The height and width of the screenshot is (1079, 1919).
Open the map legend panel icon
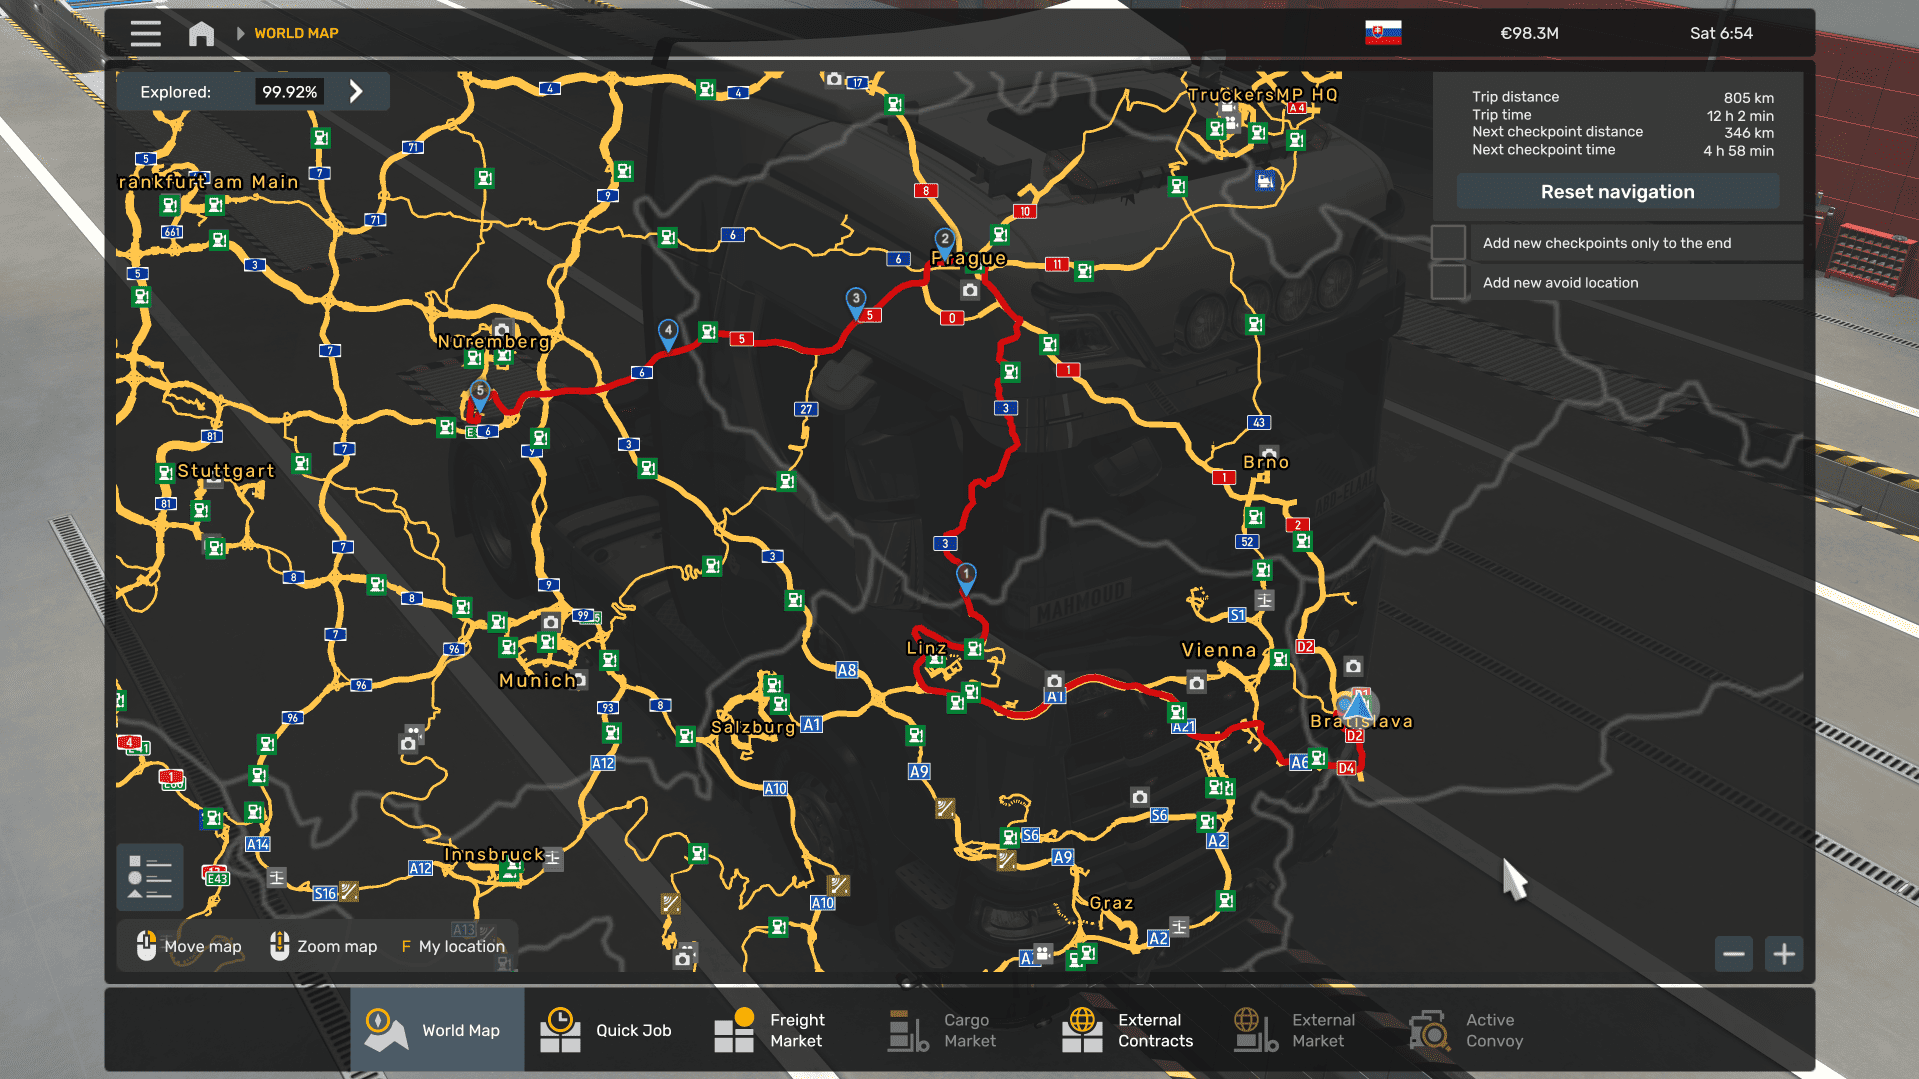[x=150, y=877]
